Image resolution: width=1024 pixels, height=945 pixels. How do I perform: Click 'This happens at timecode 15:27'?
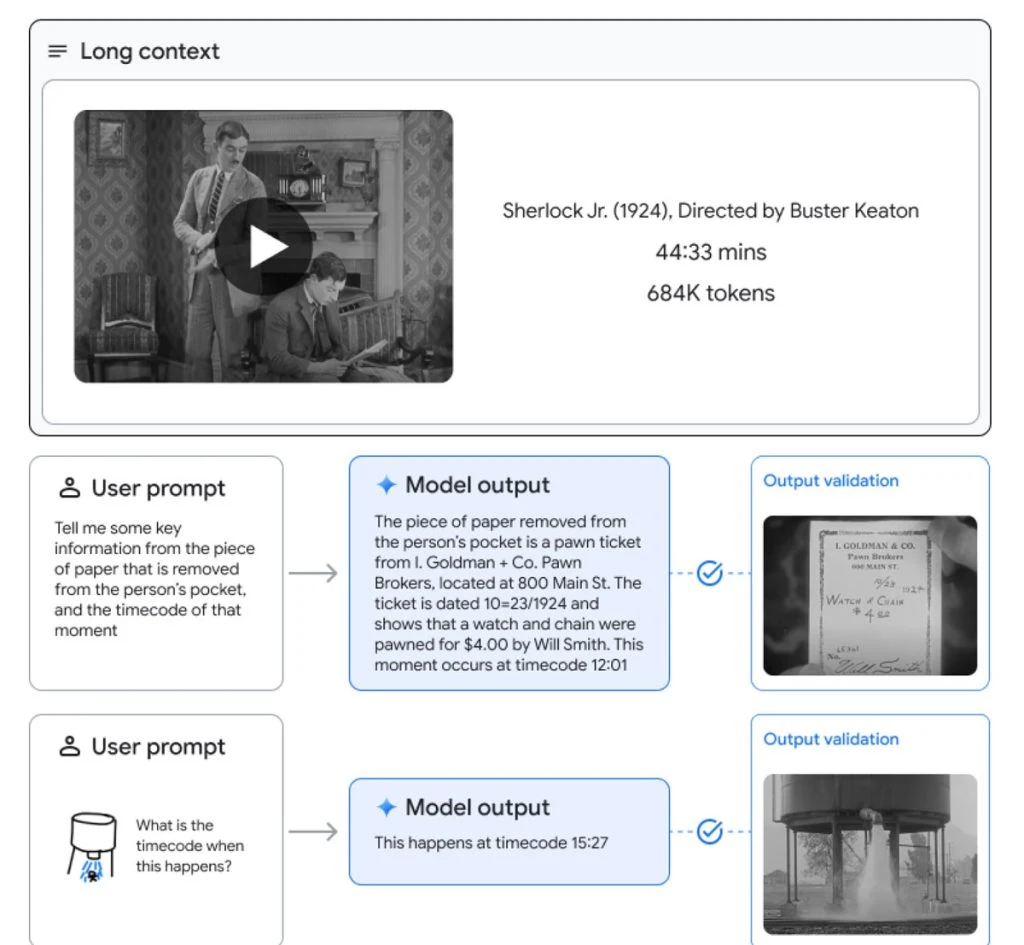pyautogui.click(x=491, y=842)
